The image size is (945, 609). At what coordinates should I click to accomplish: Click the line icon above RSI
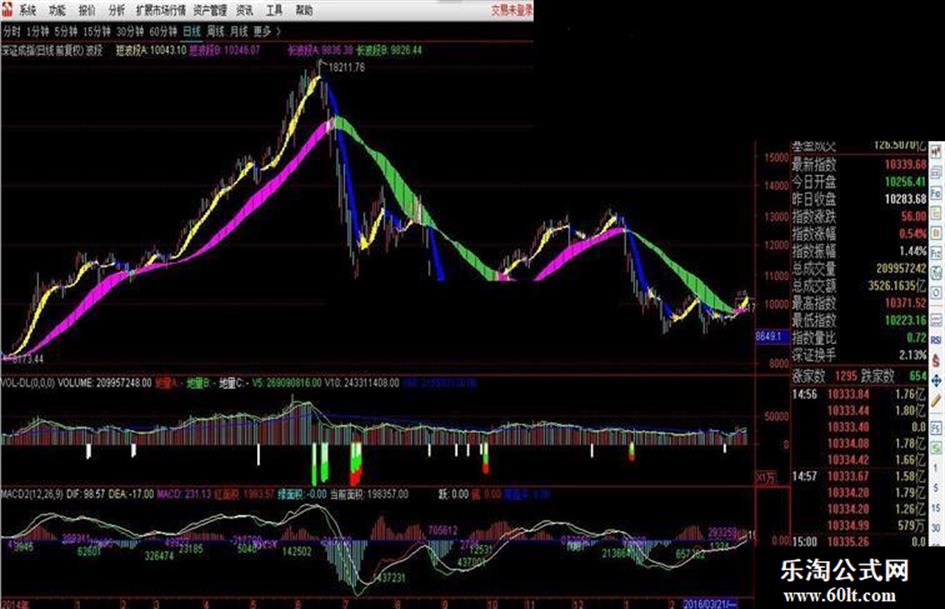[x=936, y=320]
